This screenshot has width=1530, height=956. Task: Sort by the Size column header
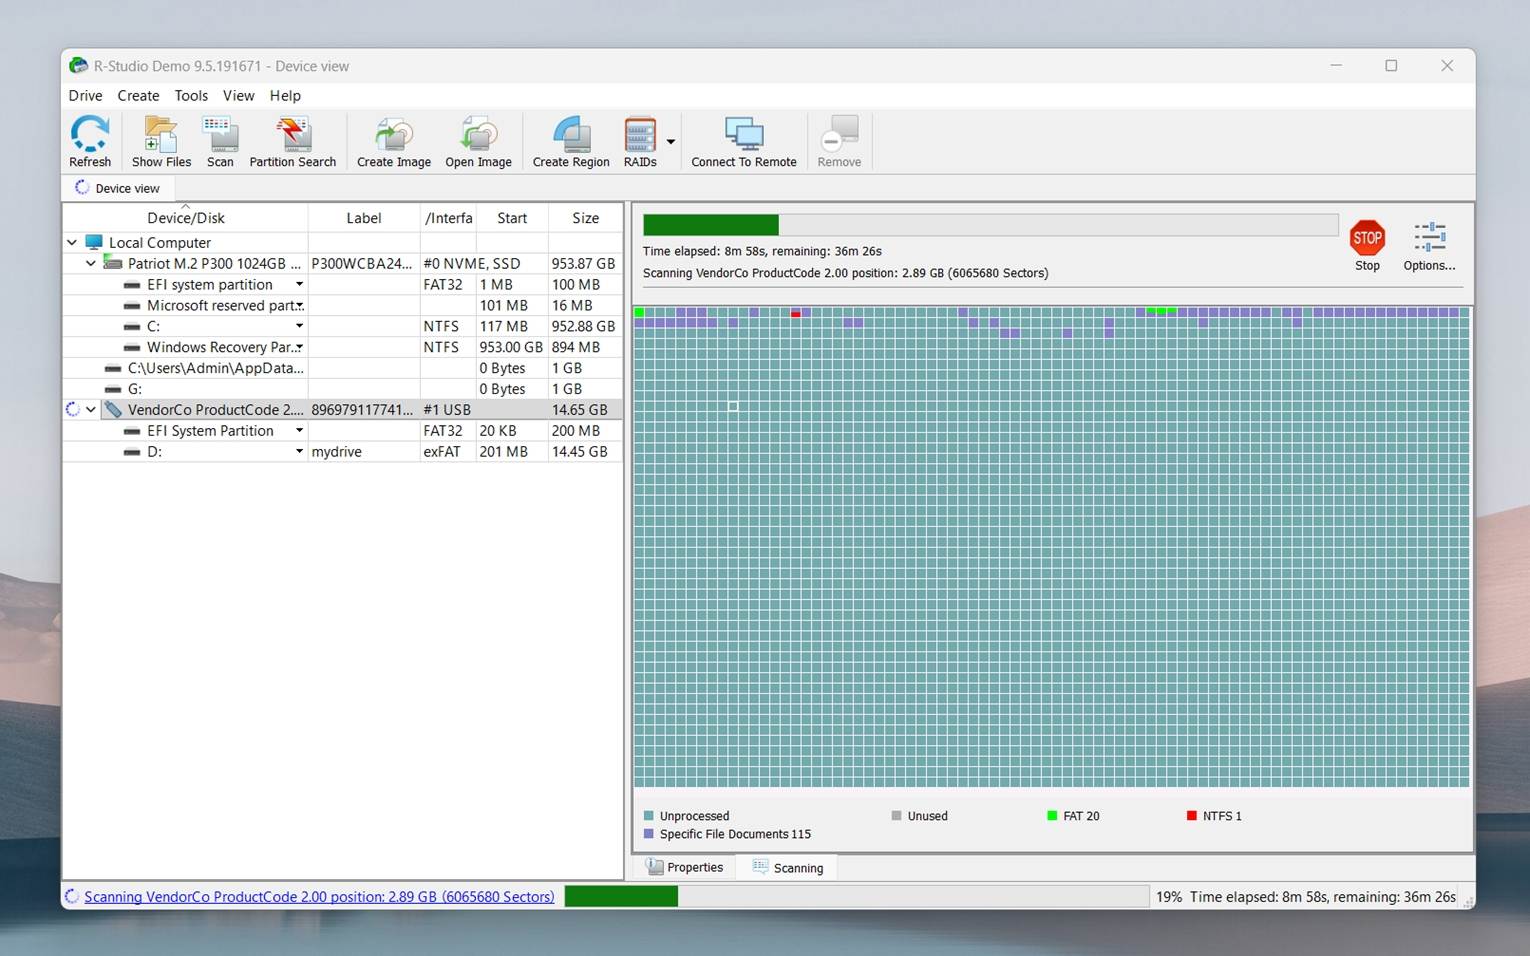pos(585,218)
